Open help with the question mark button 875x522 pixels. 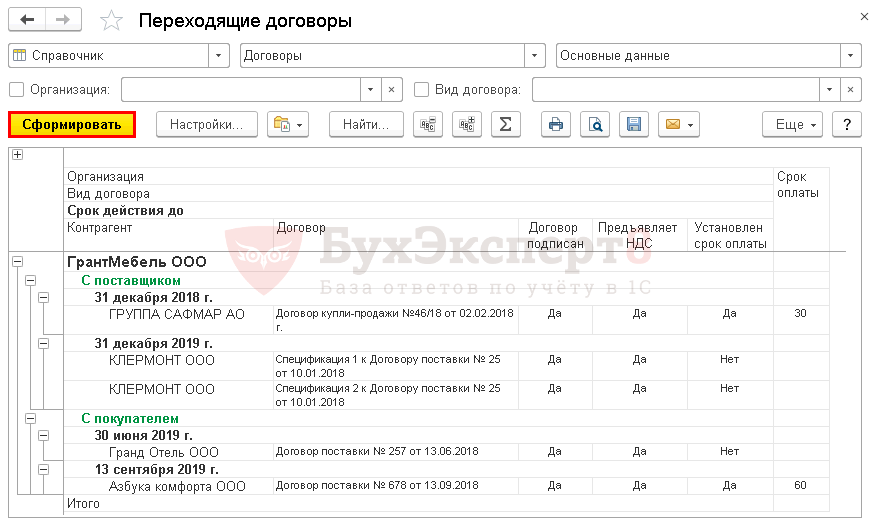click(x=847, y=124)
